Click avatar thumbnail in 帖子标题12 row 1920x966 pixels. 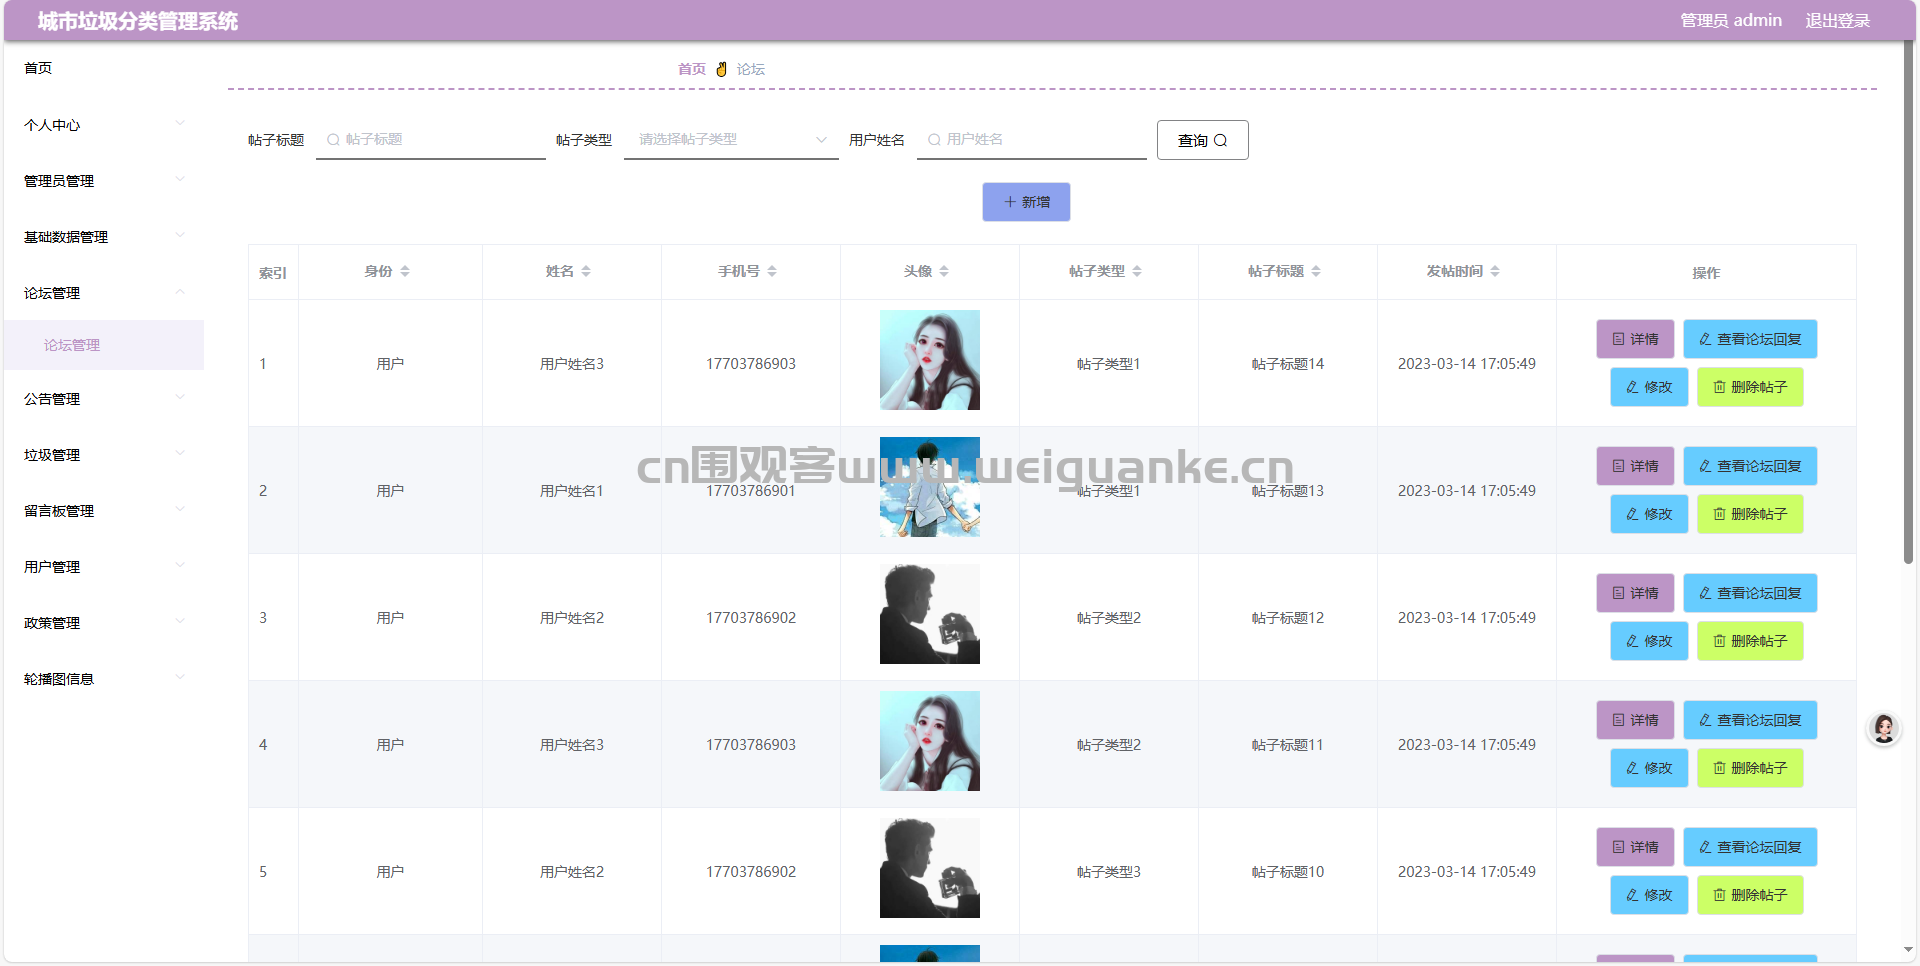930,614
